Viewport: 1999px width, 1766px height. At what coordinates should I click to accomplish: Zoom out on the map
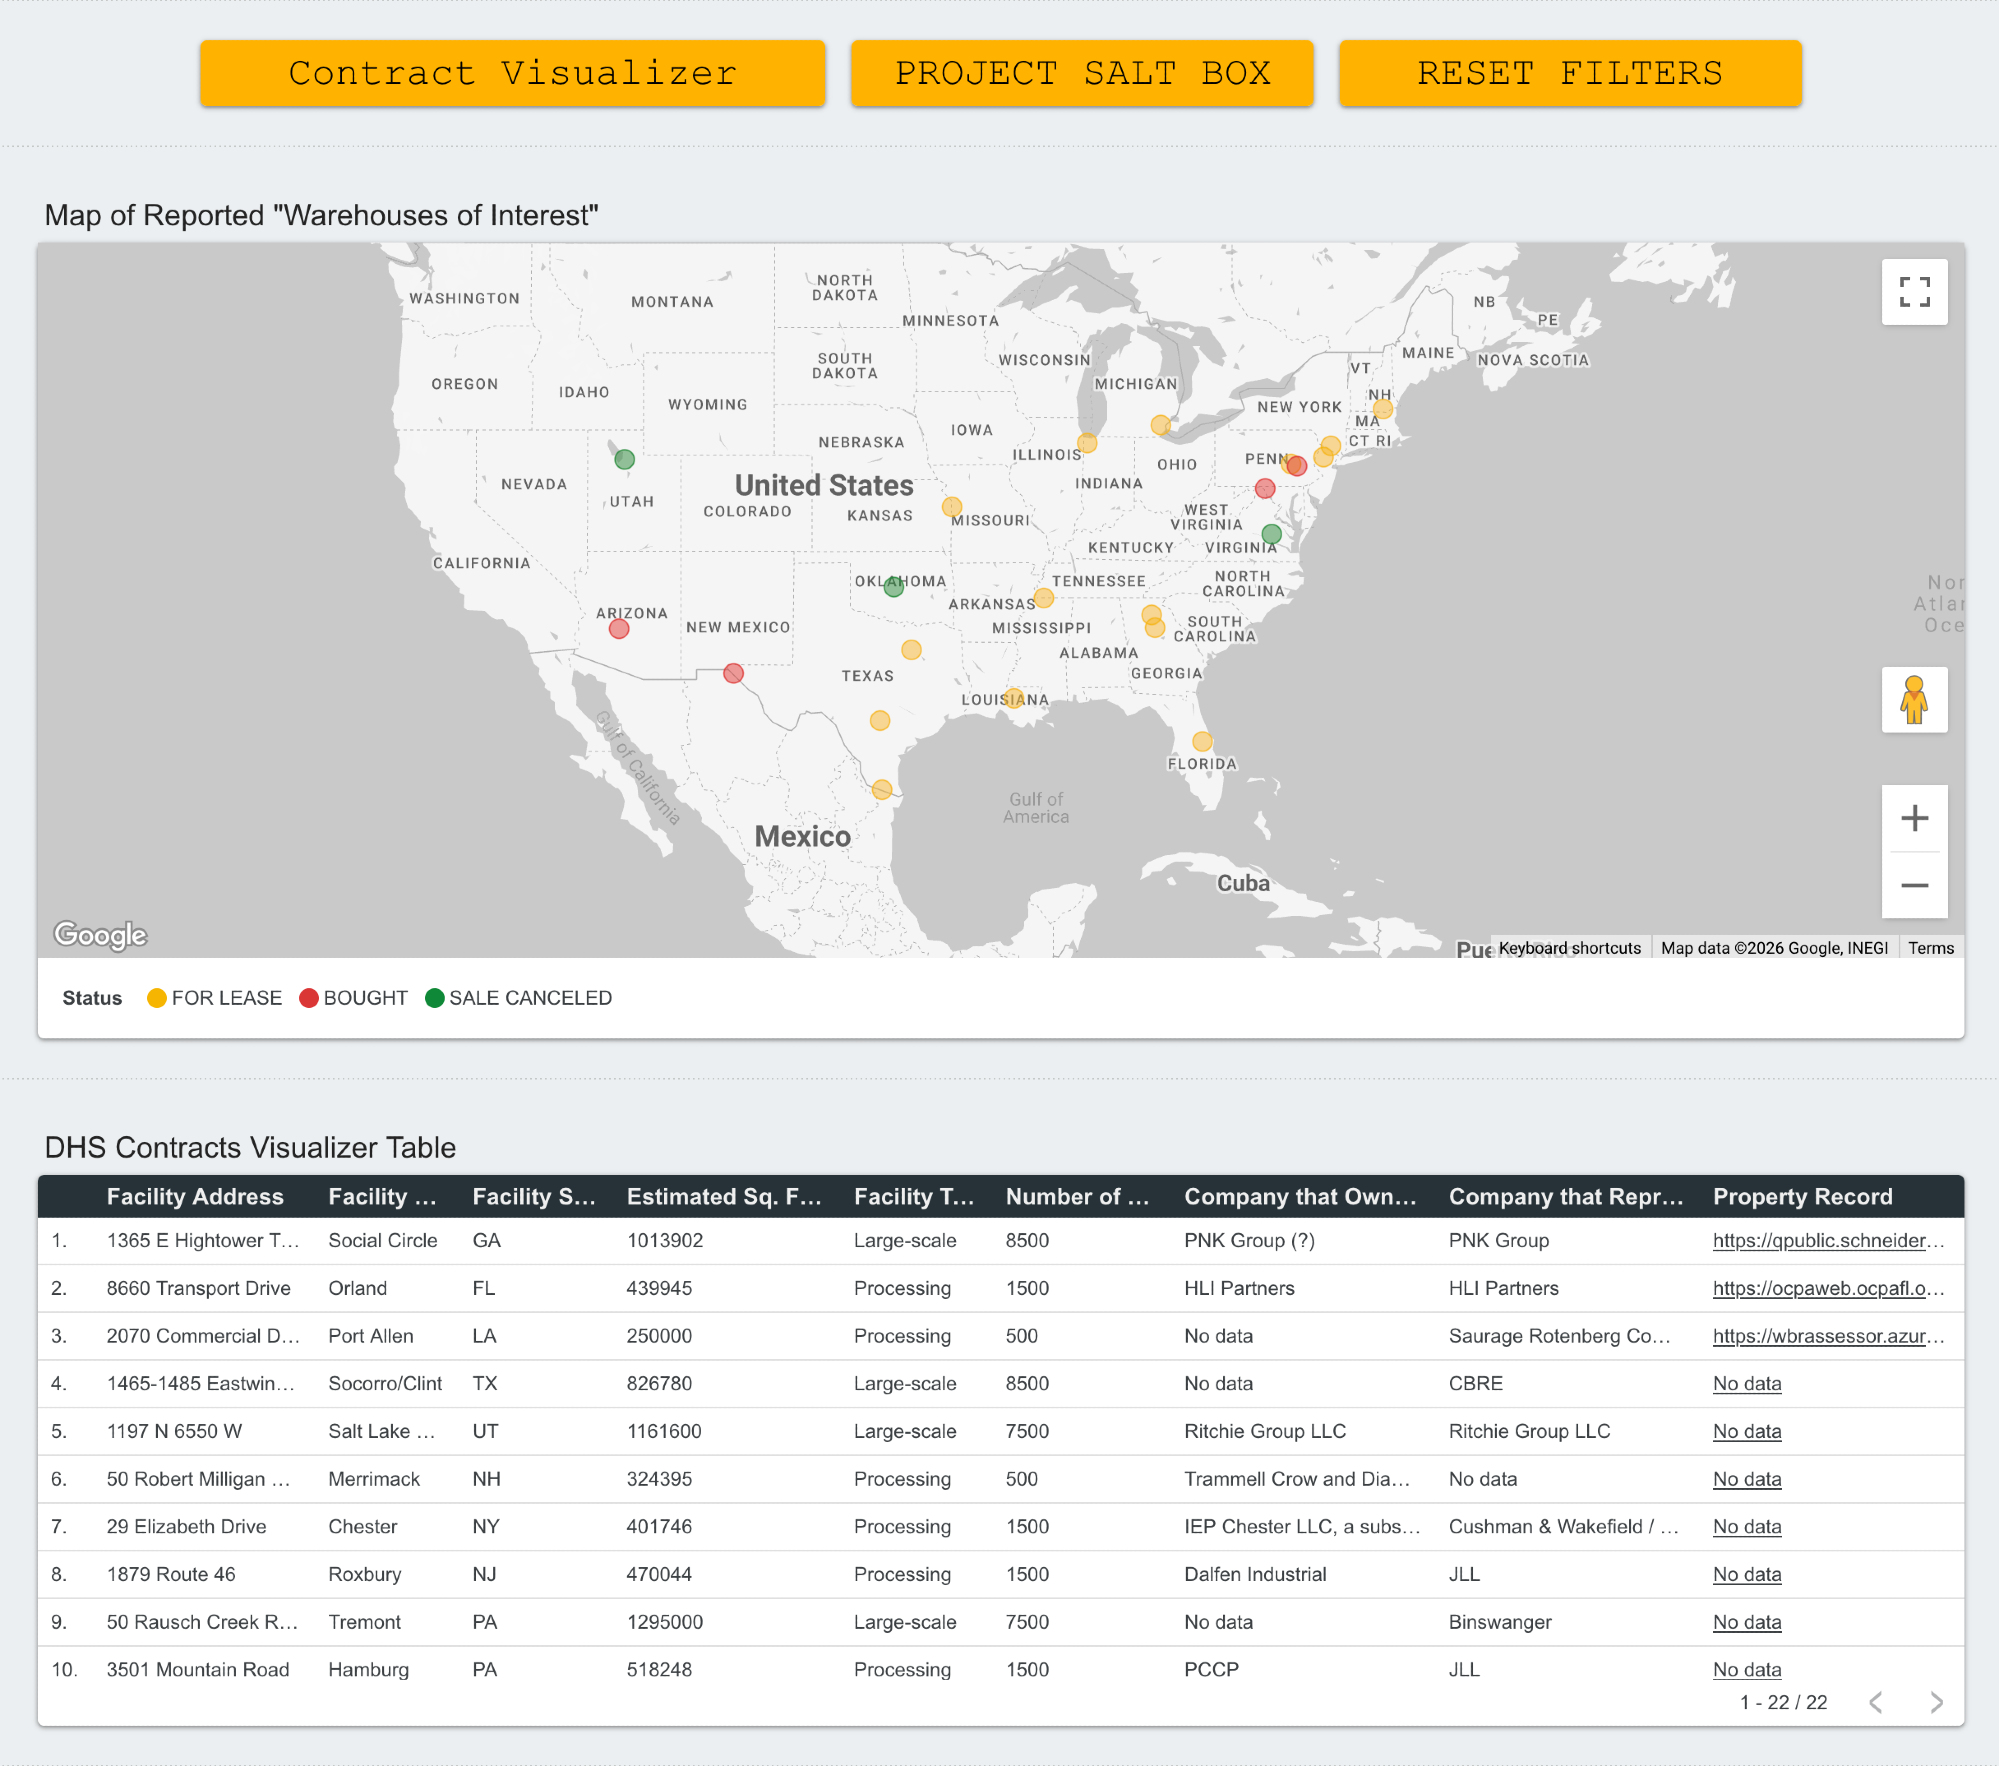point(1913,886)
